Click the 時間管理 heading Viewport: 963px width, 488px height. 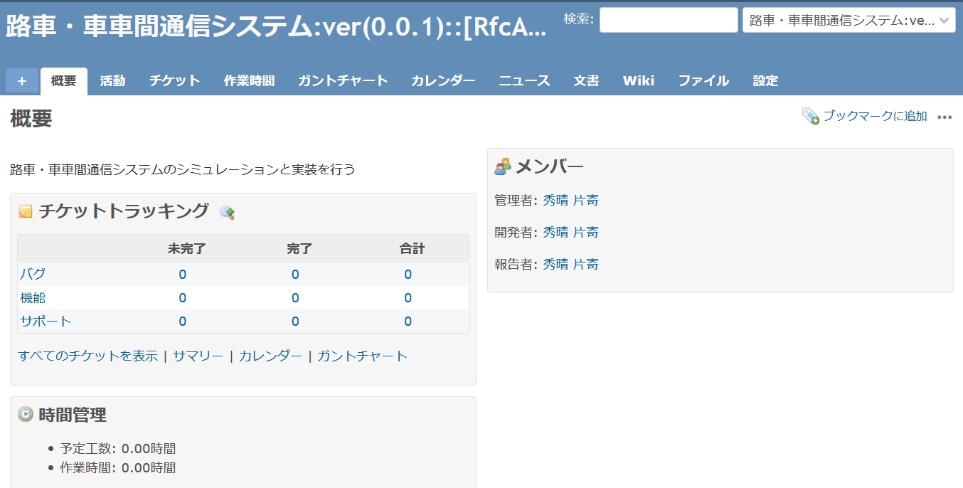[x=72, y=415]
